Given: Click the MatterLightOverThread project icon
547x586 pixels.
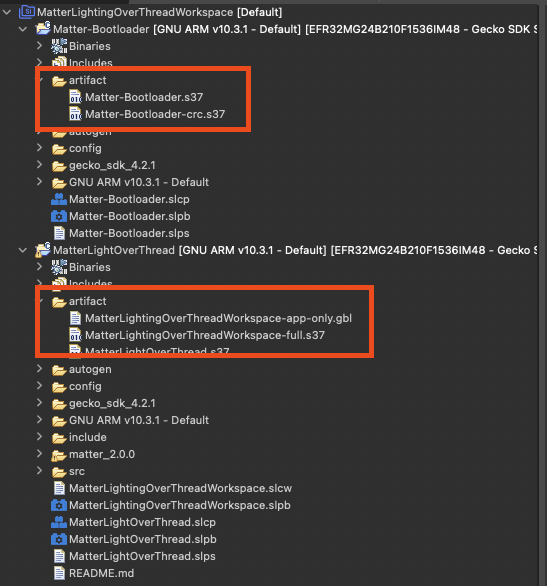Looking at the screenshot, I should tap(43, 250).
